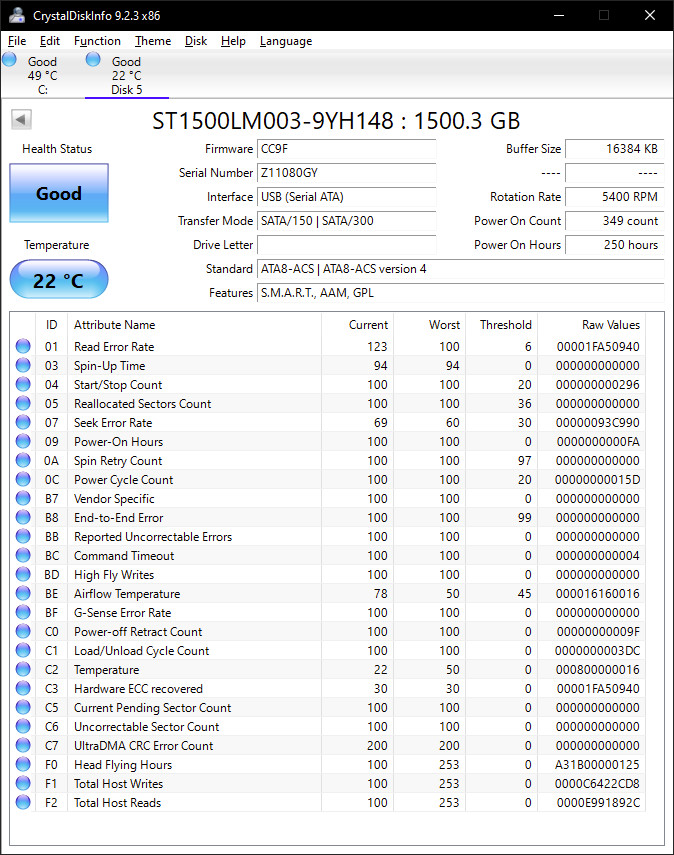Click status orb for Spin Retry Count
Image resolution: width=674 pixels, height=855 pixels.
pos(23,460)
